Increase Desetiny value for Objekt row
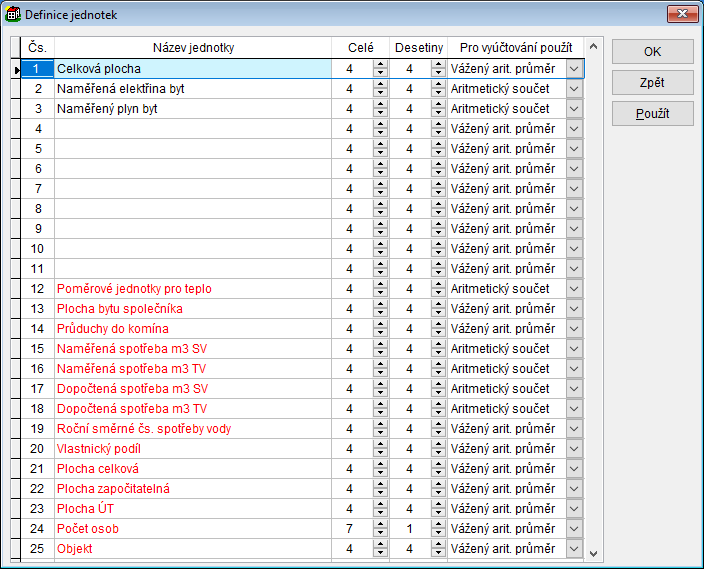This screenshot has height=569, width=704. click(x=438, y=545)
